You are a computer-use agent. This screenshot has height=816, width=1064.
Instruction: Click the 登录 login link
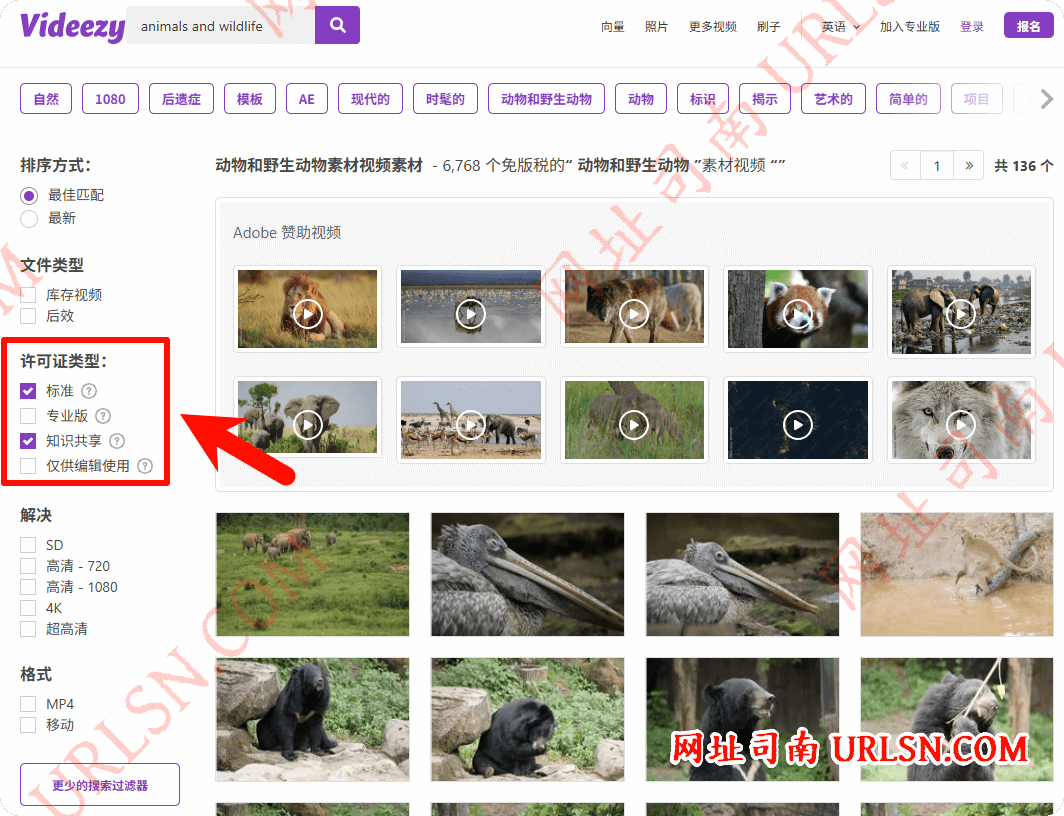point(972,27)
